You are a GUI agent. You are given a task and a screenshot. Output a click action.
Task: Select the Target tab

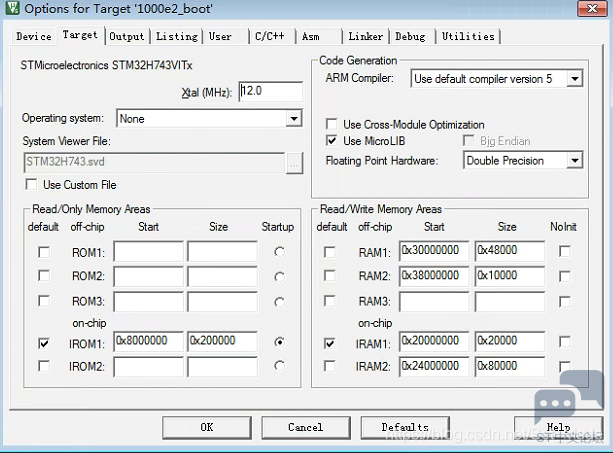[81, 35]
